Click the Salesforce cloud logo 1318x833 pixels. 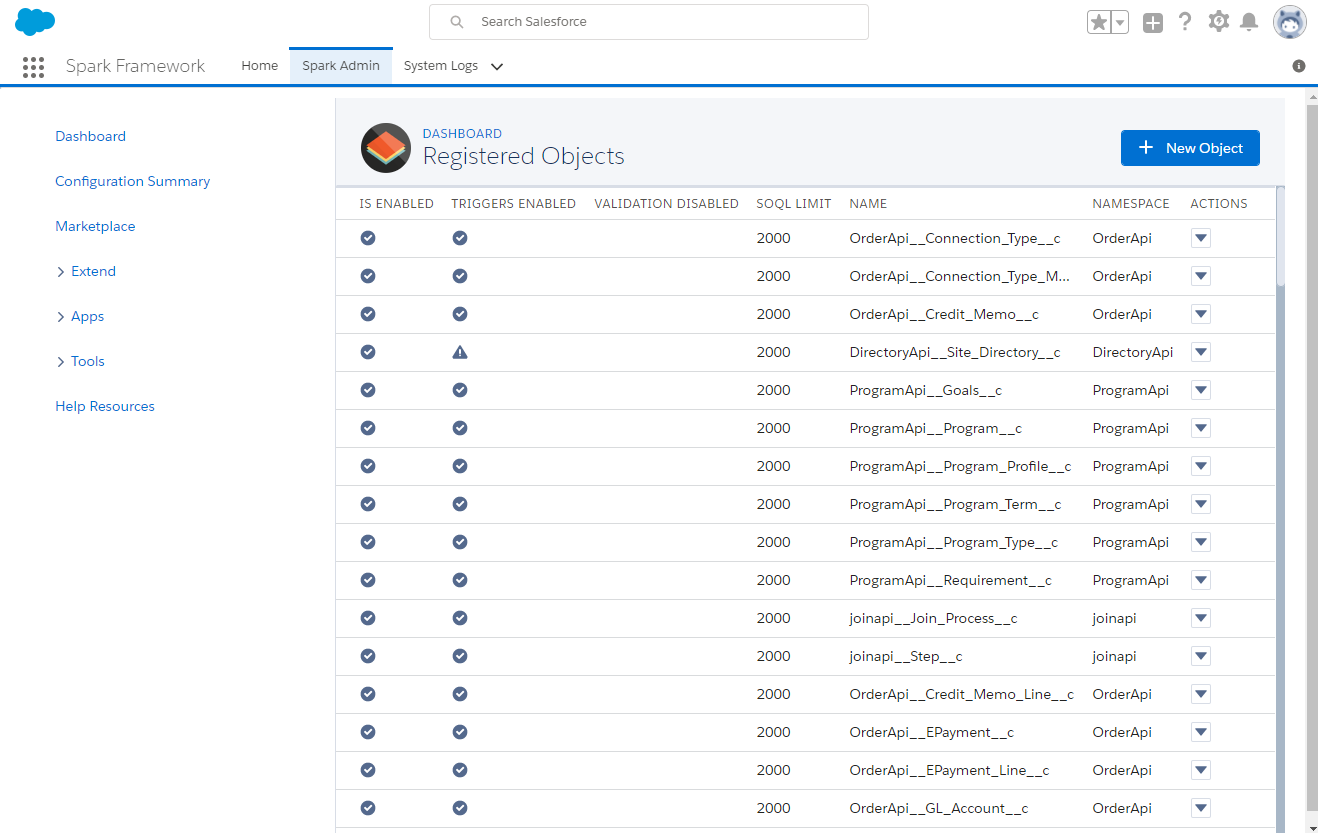click(x=34, y=21)
